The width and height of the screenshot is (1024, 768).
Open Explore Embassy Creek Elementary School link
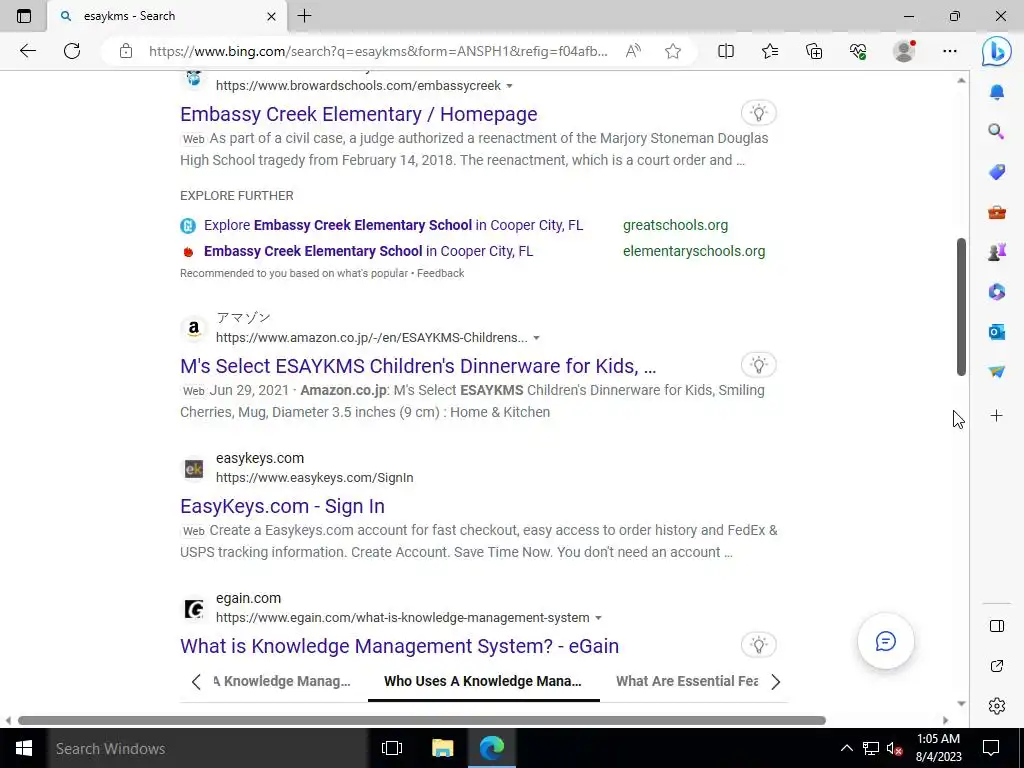click(x=393, y=225)
